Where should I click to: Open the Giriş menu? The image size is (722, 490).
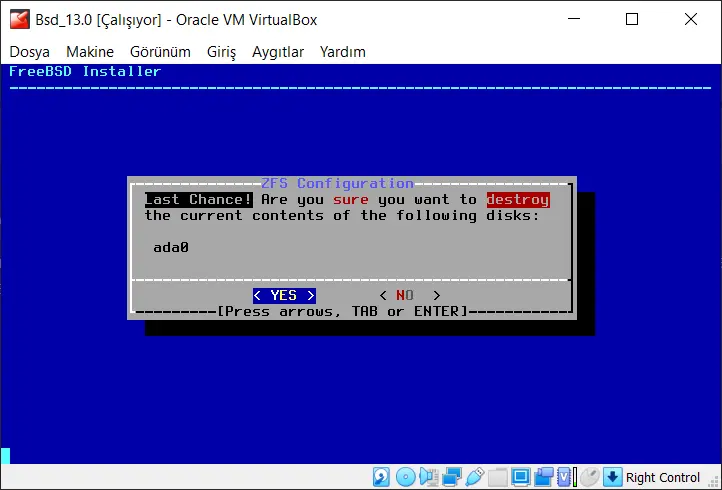(x=221, y=51)
